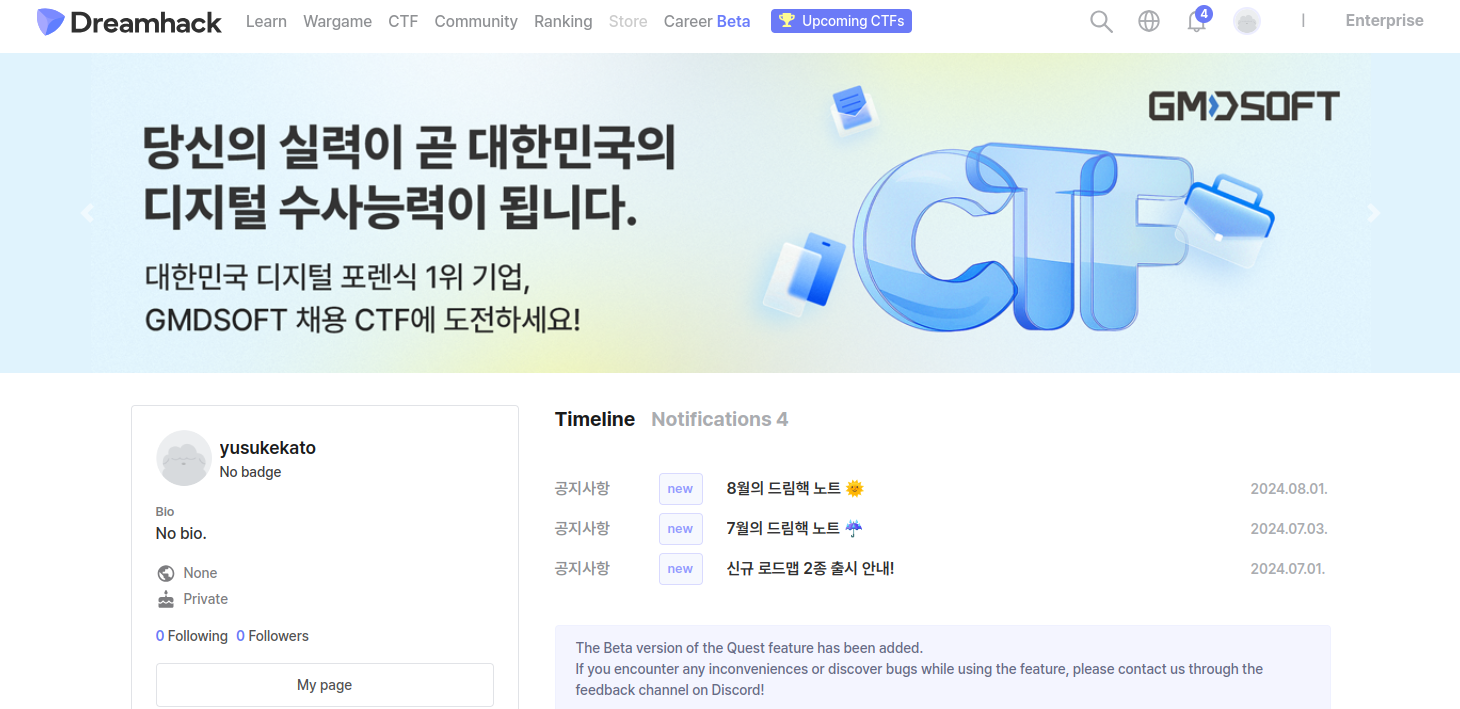Click the Enterprise link in header
The height and width of the screenshot is (709, 1460).
(x=1384, y=21)
